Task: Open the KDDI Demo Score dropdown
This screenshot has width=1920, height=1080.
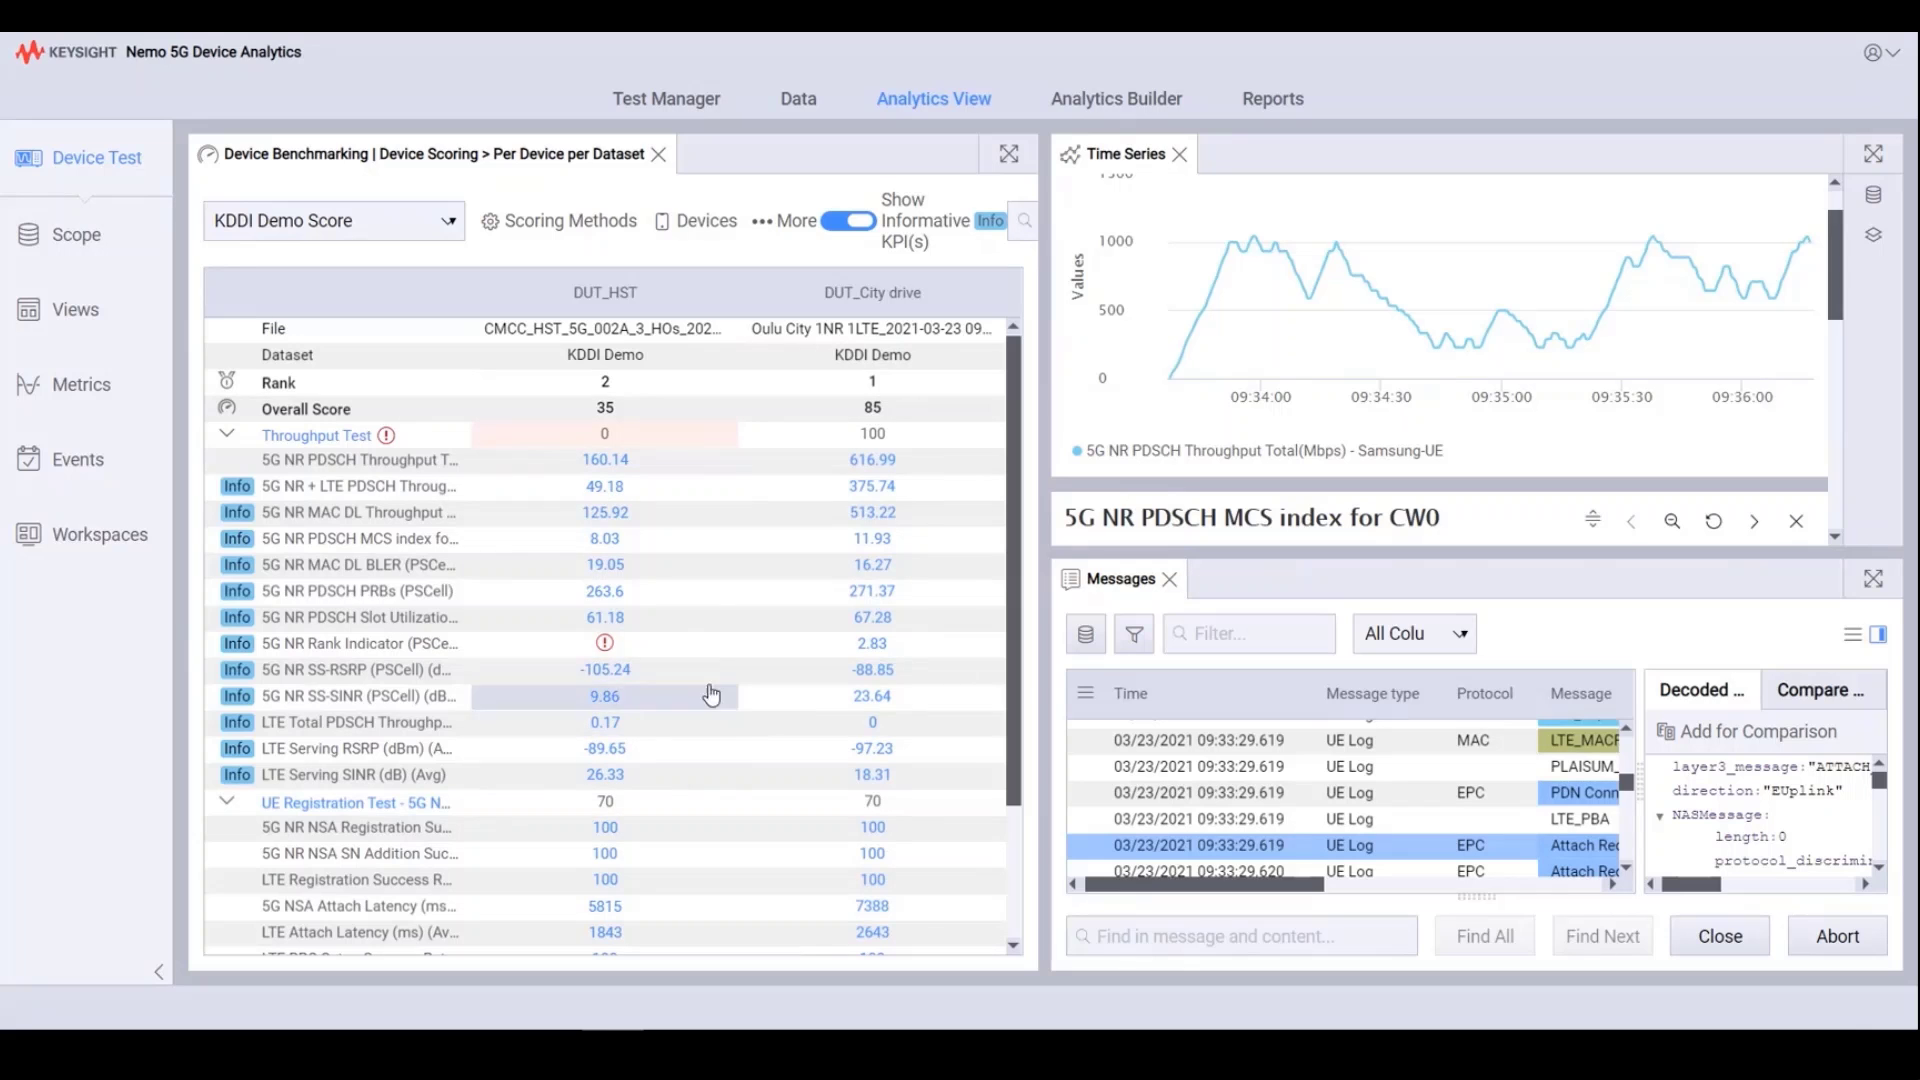Action: click(x=334, y=220)
